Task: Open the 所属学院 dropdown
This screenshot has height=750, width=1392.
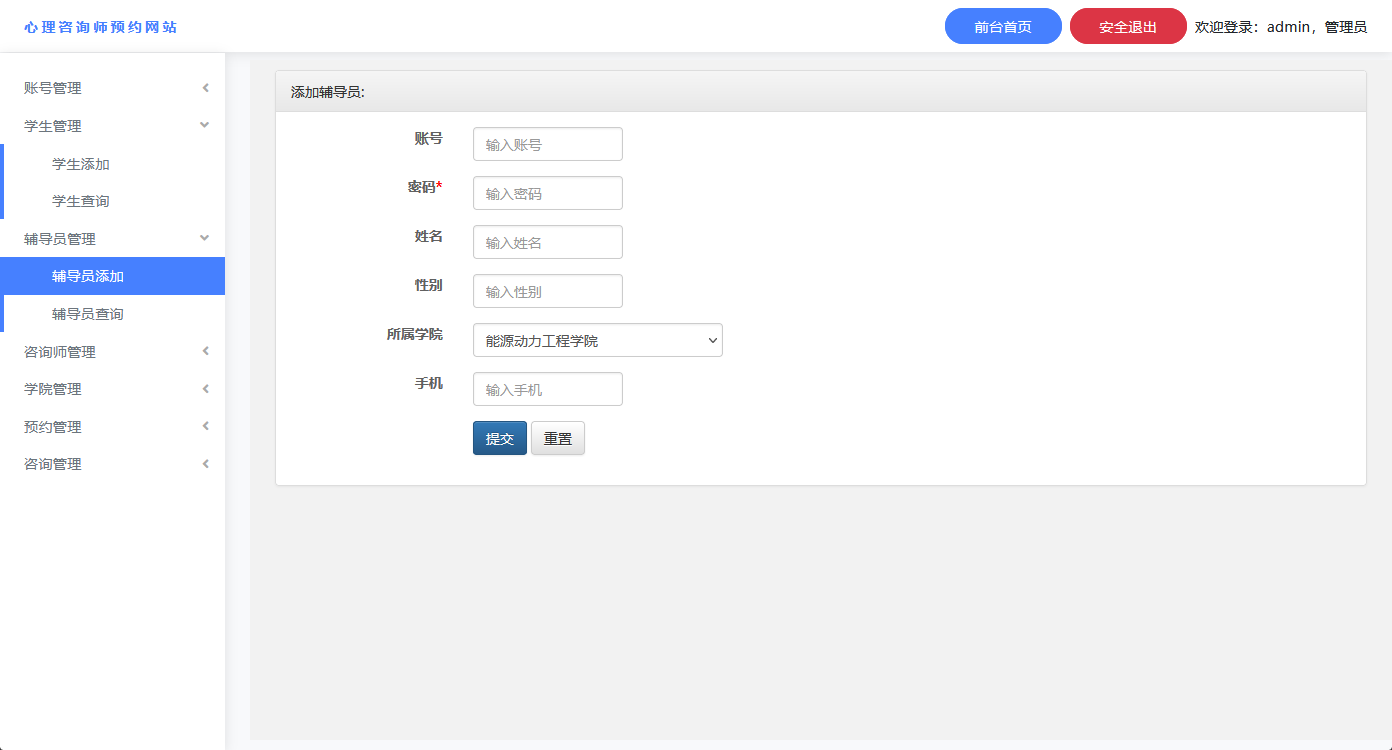Action: click(x=598, y=340)
